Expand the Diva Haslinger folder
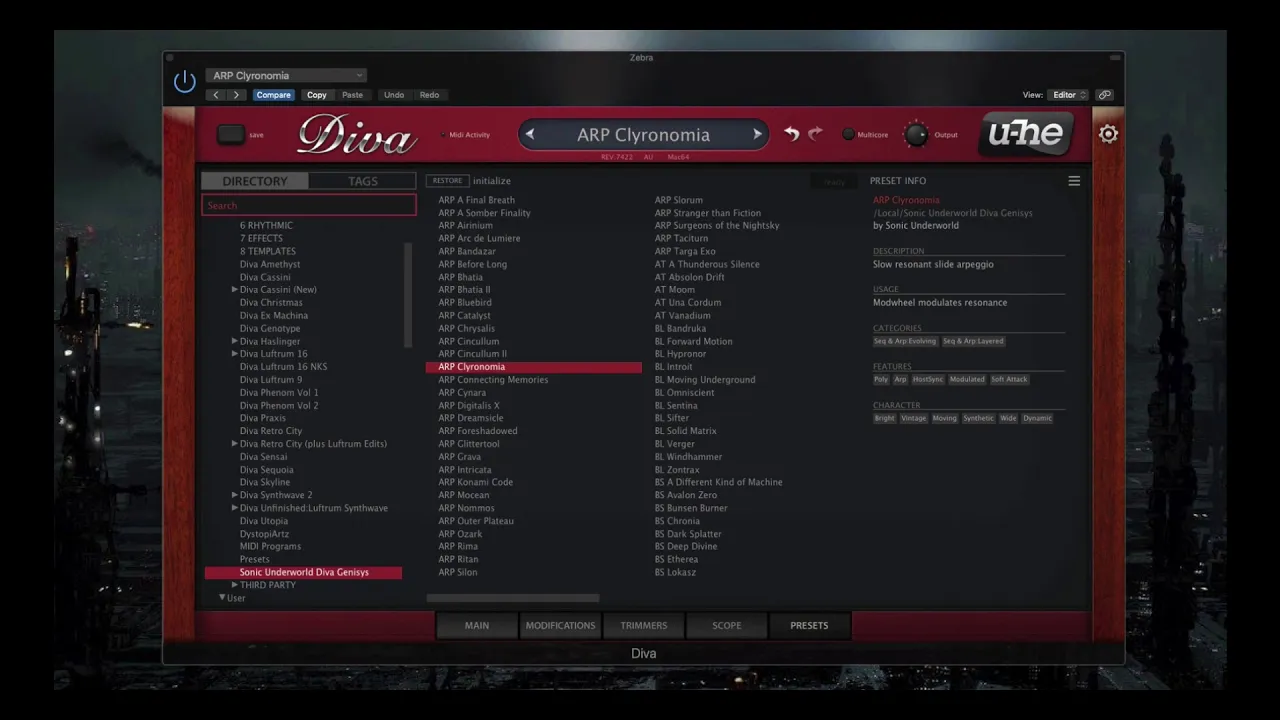This screenshot has width=1280, height=720. tap(235, 341)
